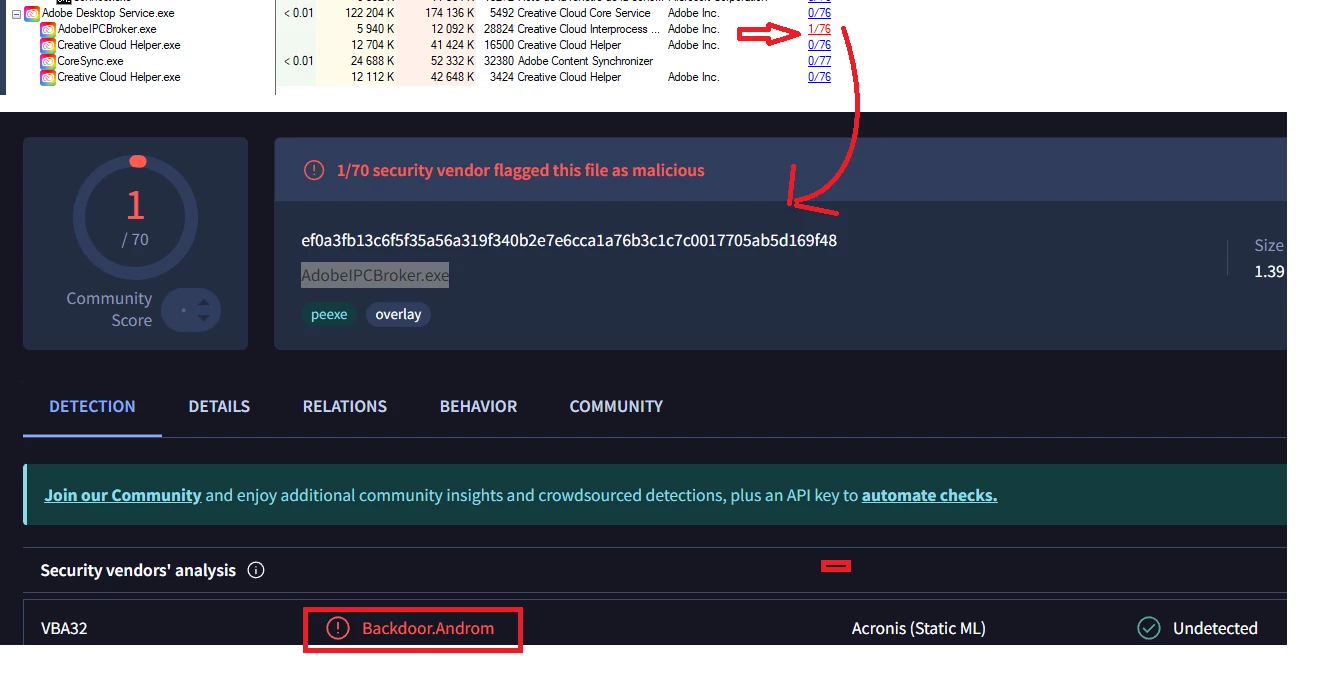Viewport: 1322px width, 674px height.
Task: Click the Community Score label
Action: point(109,309)
